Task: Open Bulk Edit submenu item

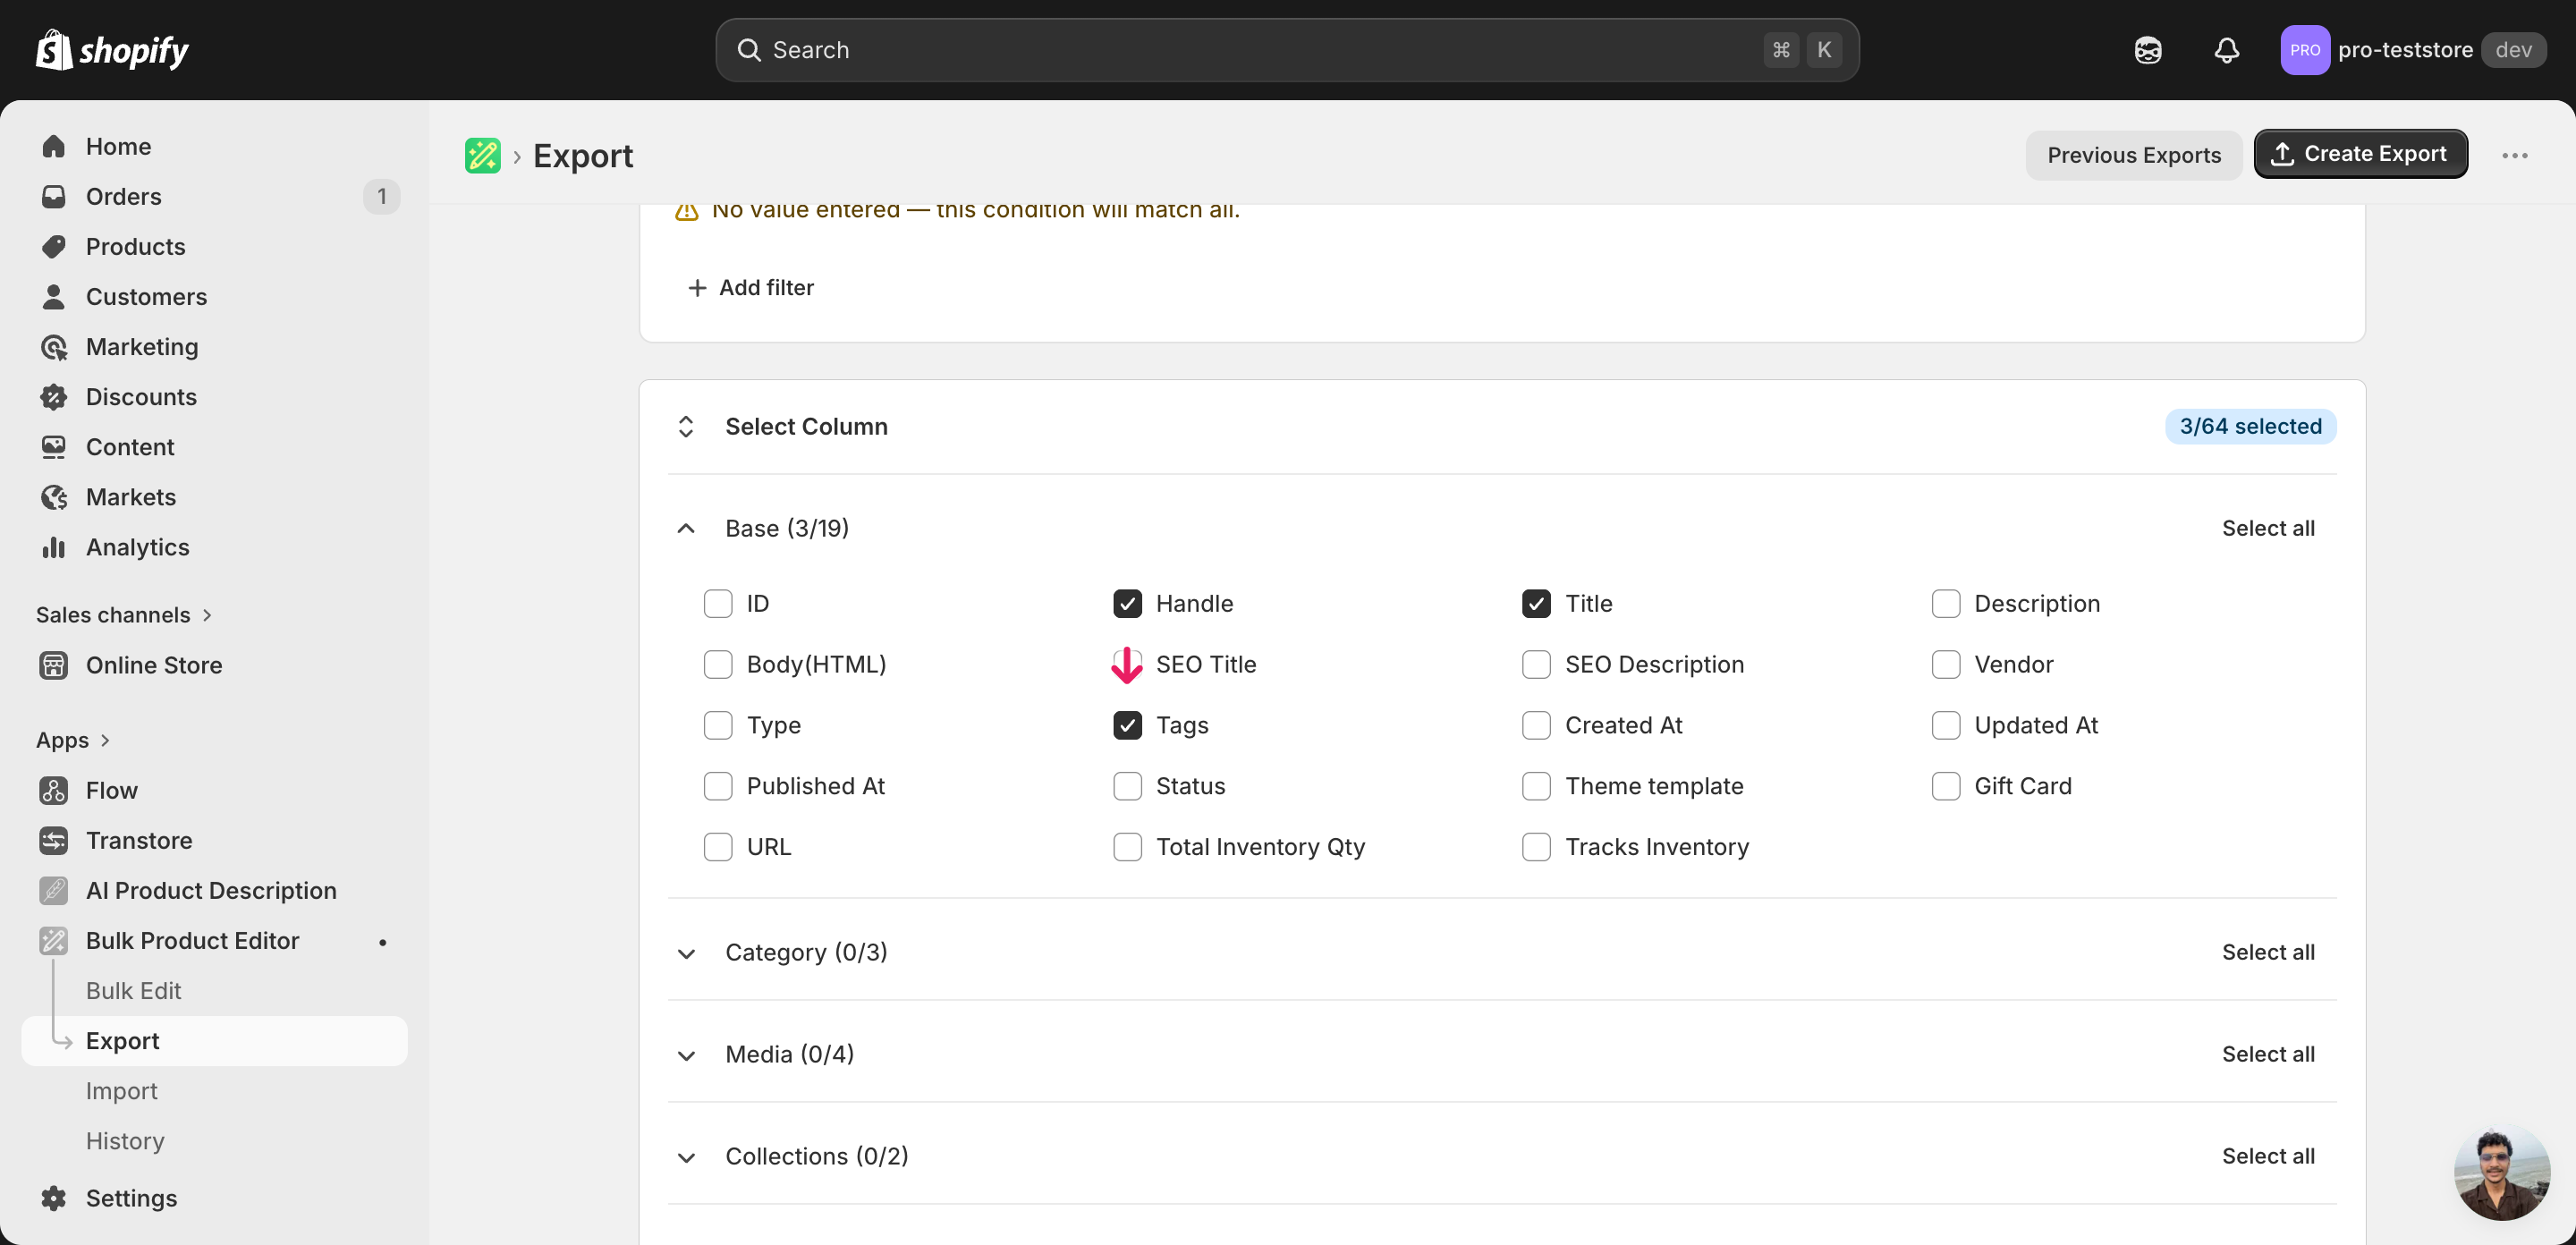Action: (134, 990)
